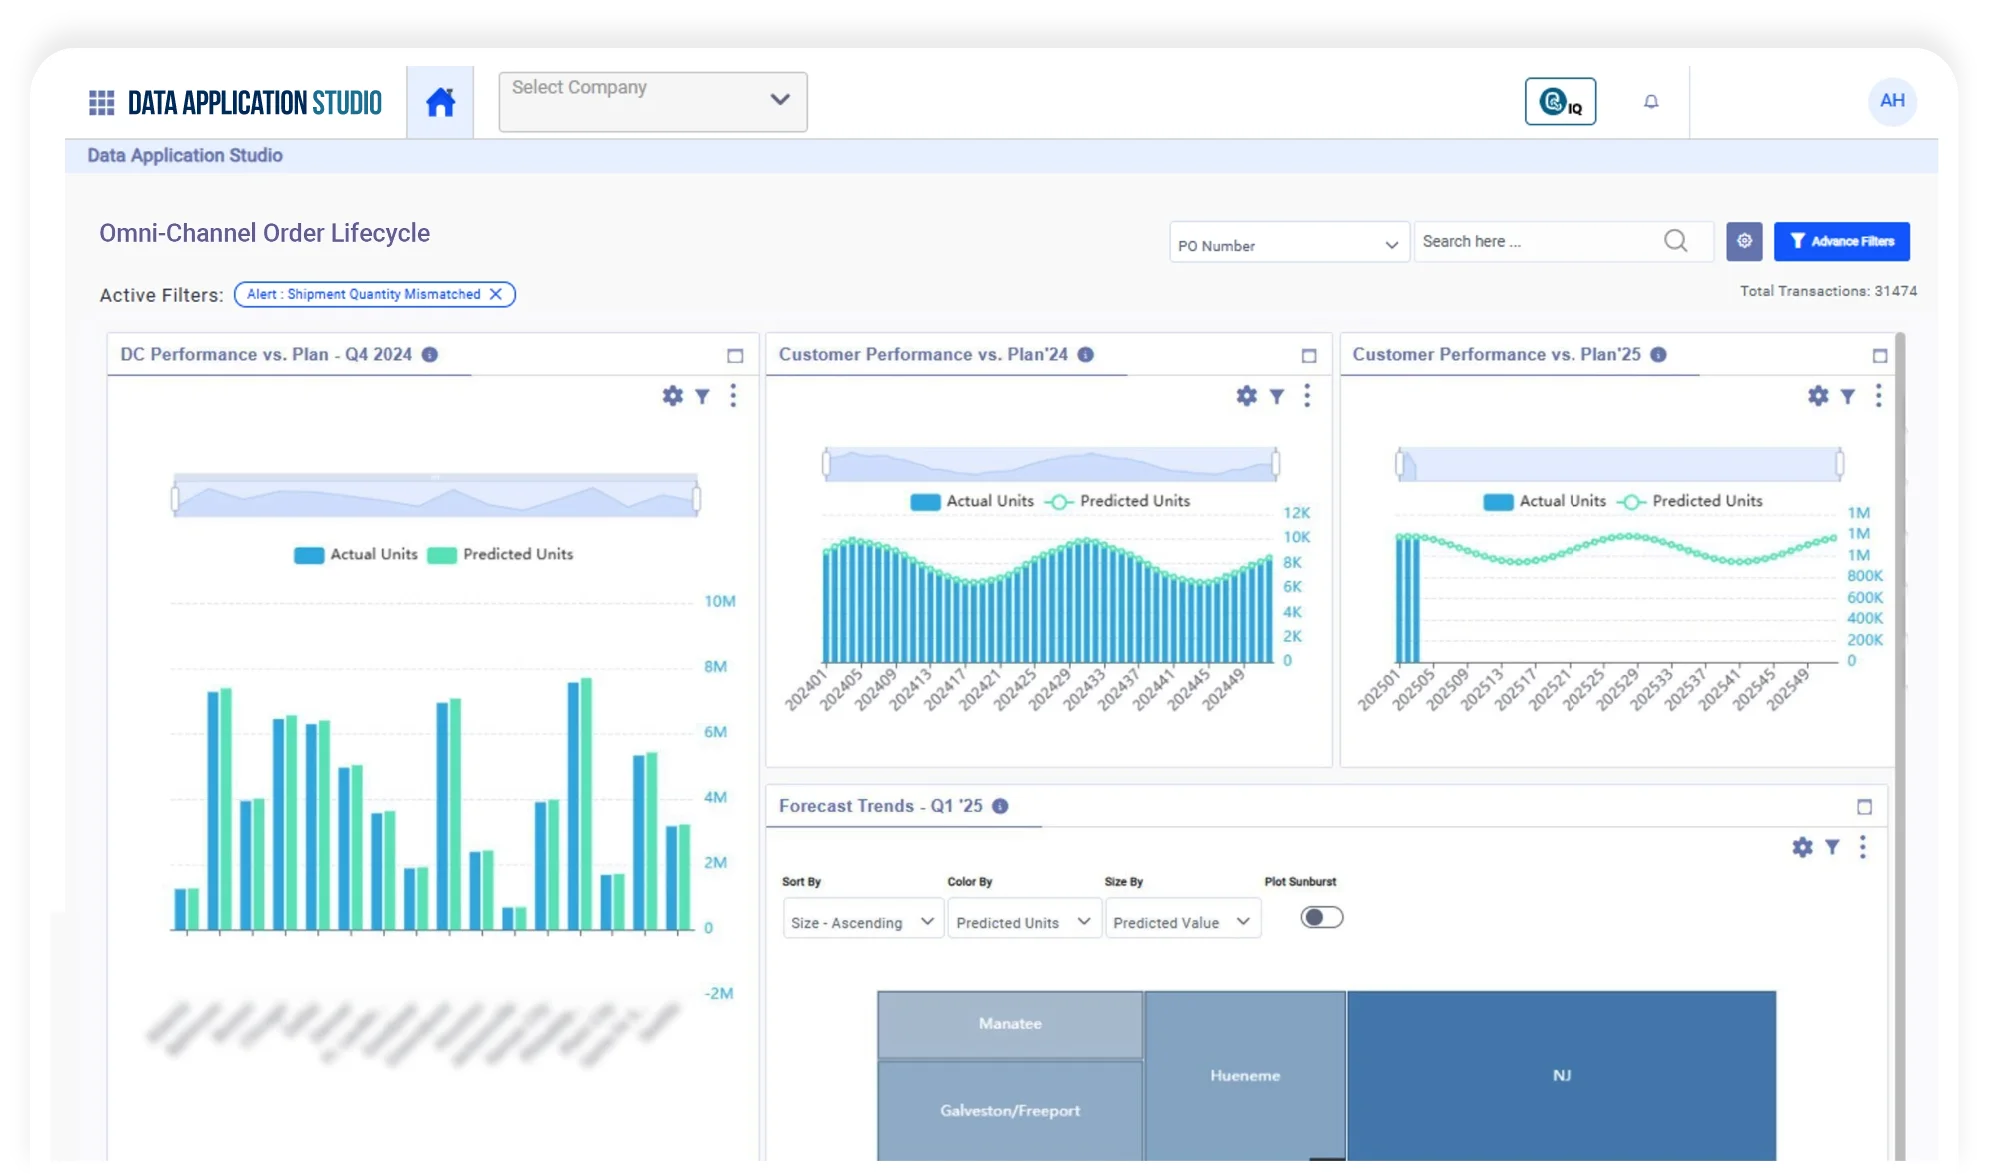1989x1174 pixels.
Task: Maximize the Customer Performance vs. Plan'25 panel
Action: (1879, 356)
